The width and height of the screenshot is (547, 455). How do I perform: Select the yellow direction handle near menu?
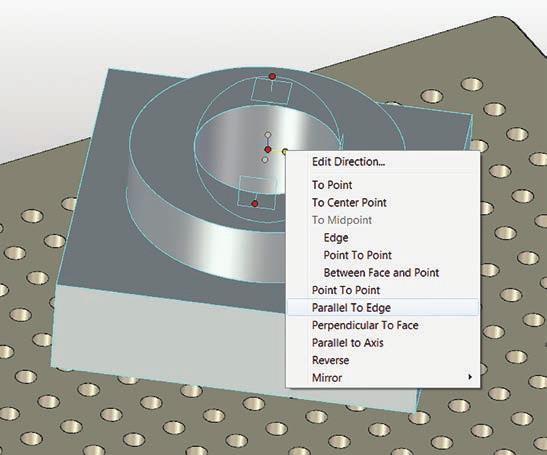coord(285,151)
